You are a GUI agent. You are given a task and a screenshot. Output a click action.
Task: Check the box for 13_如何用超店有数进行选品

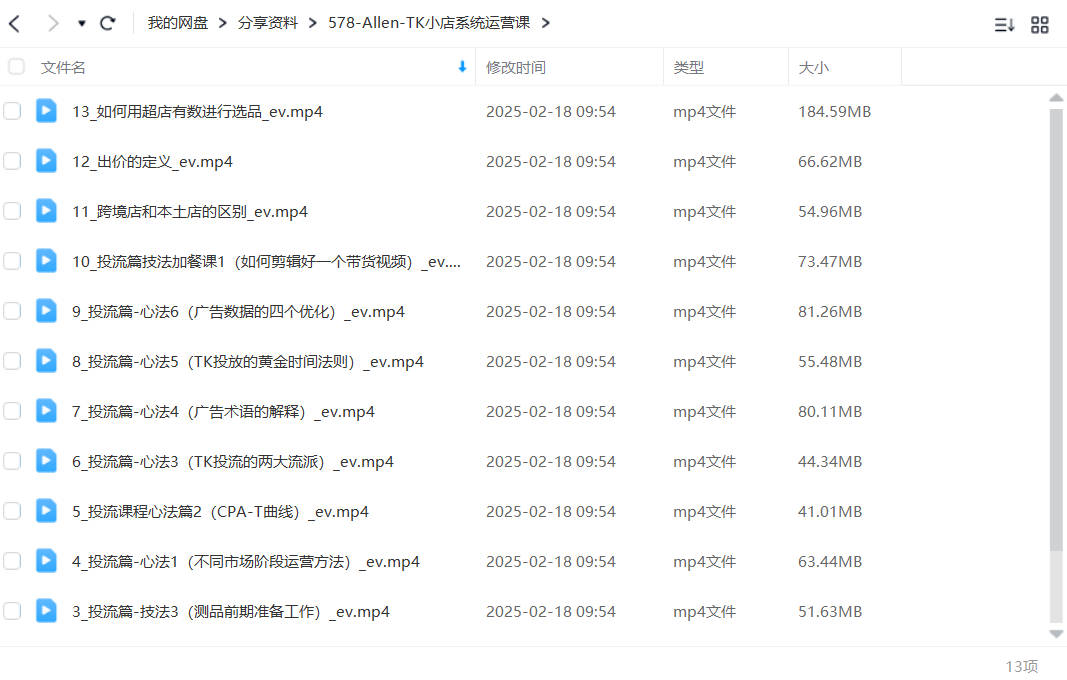[x=12, y=111]
